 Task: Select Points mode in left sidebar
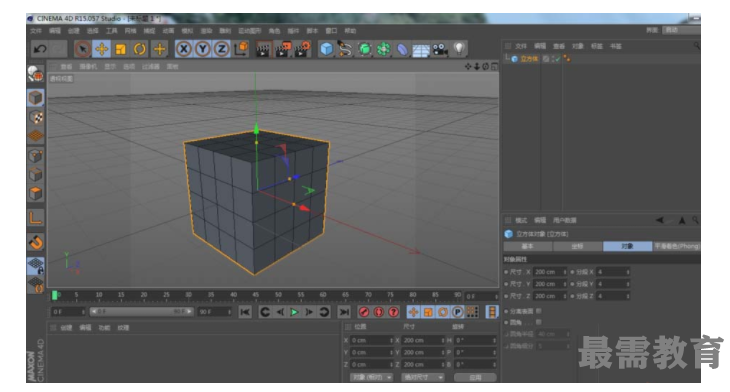click(35, 155)
